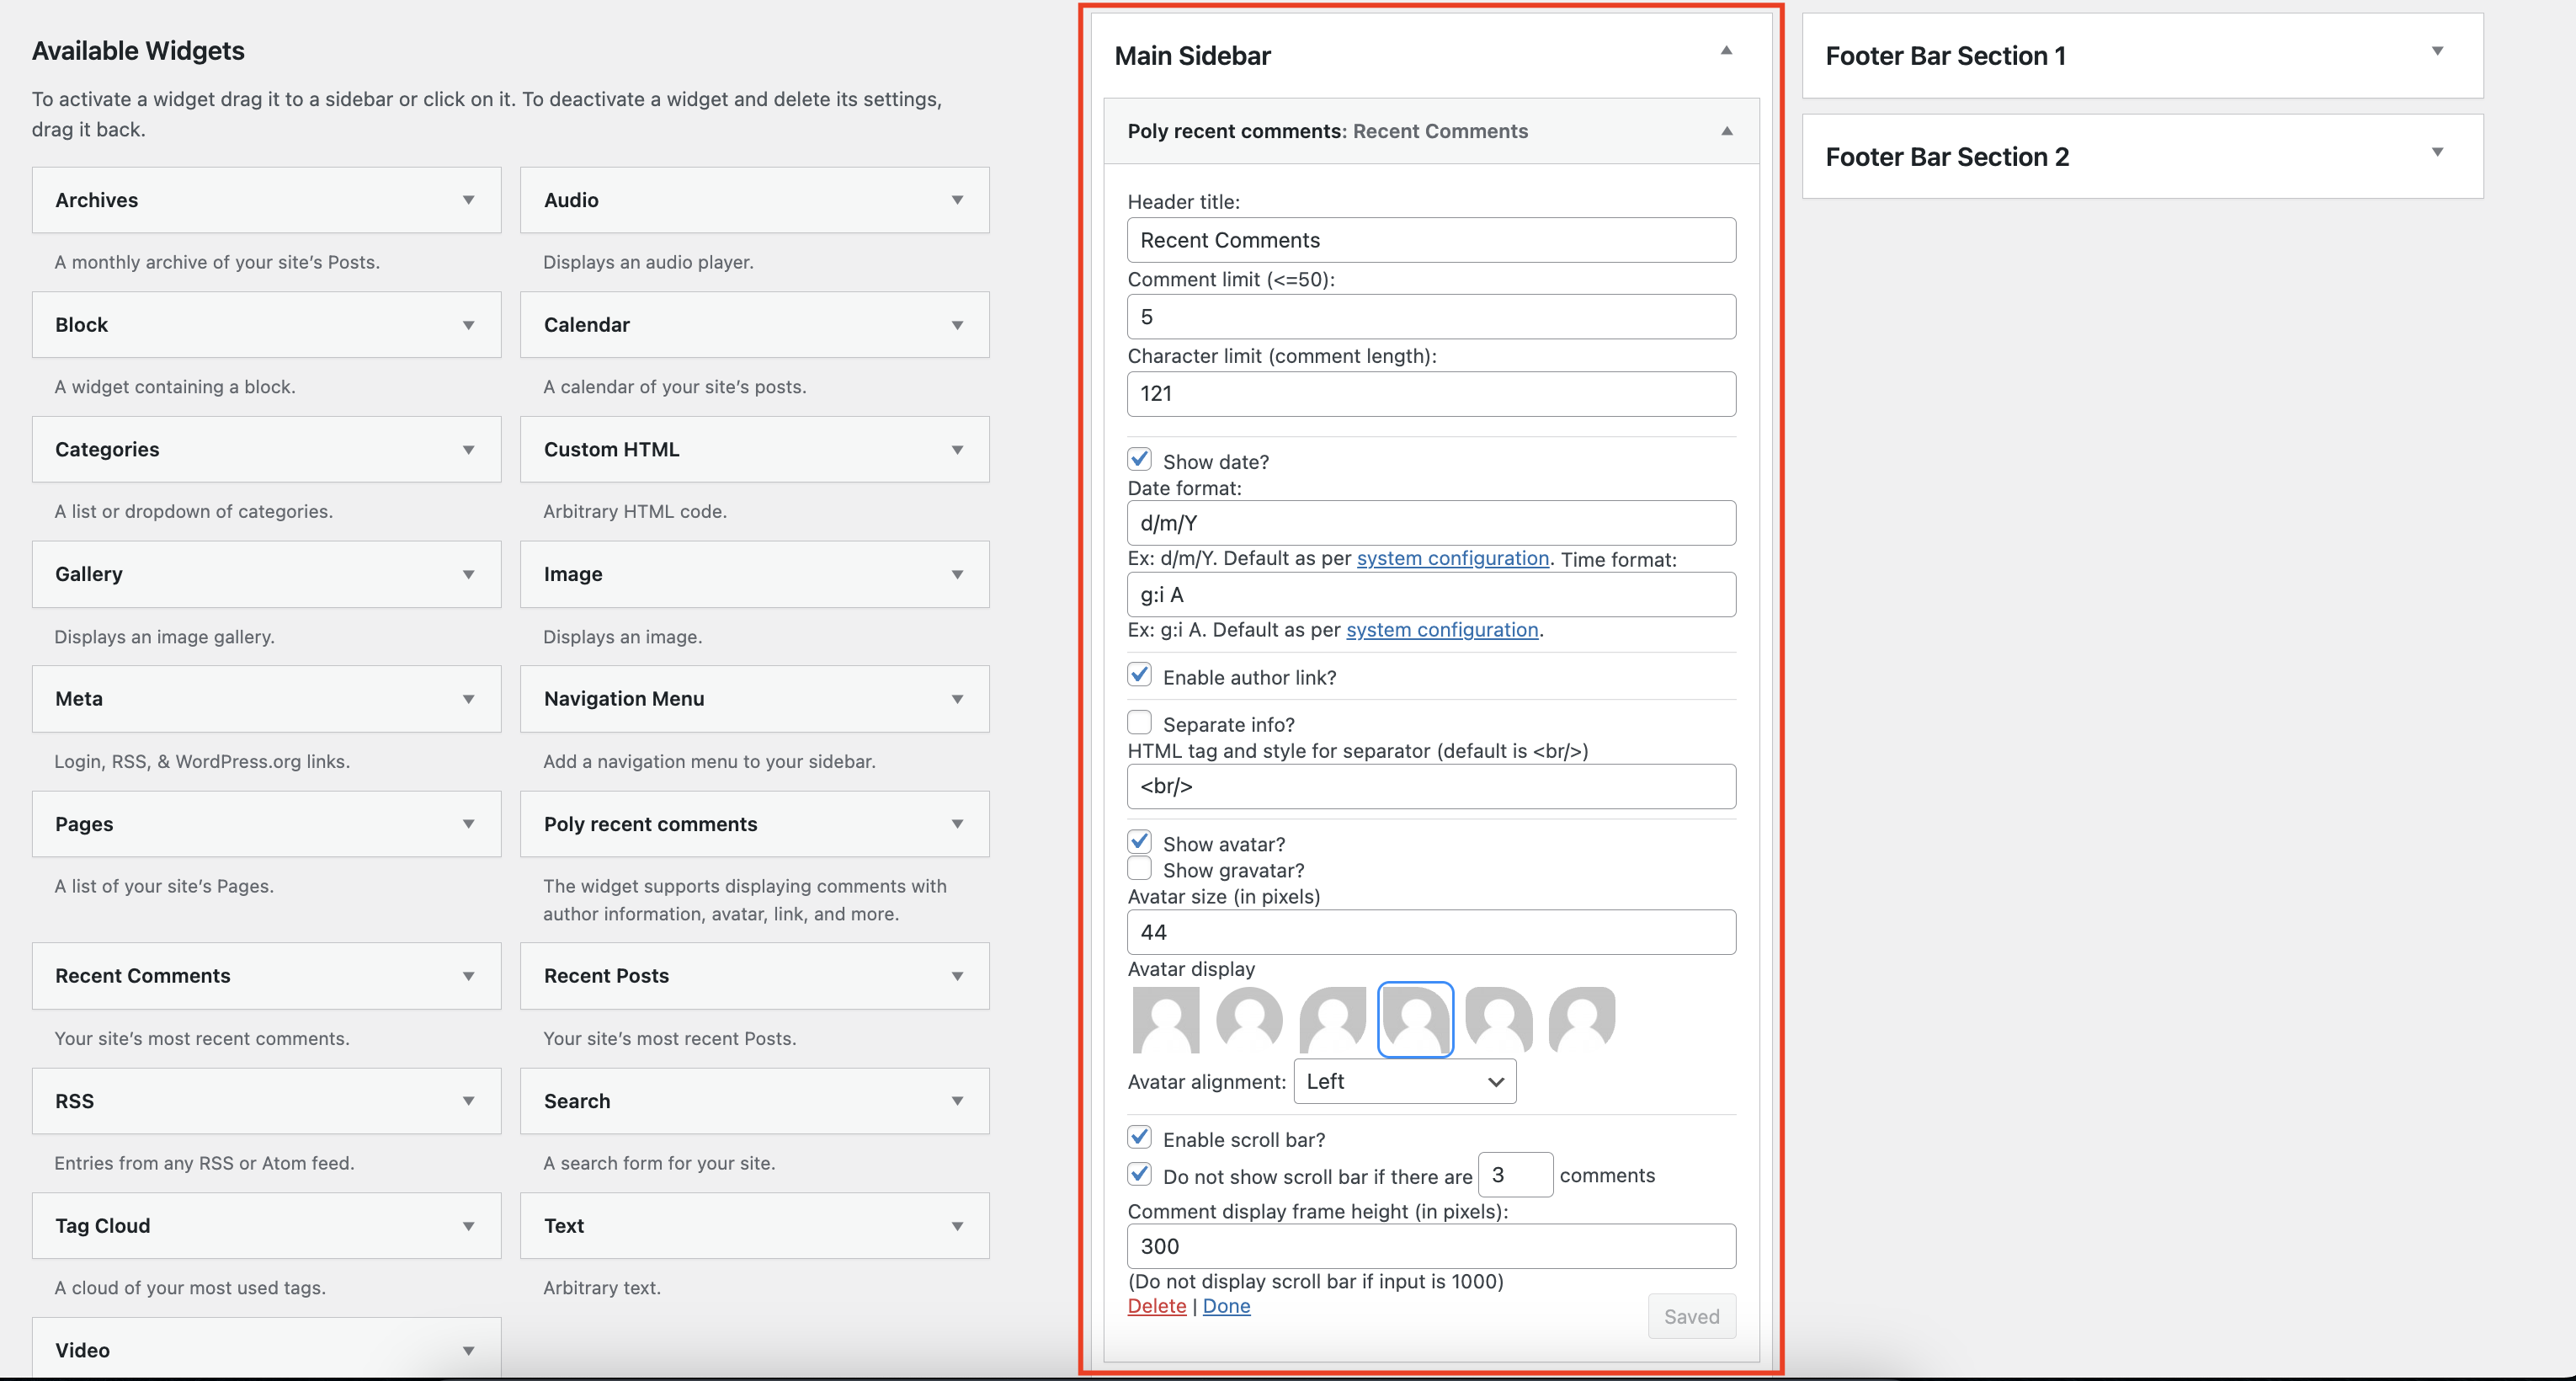Click the Date format input field

[x=1431, y=523]
